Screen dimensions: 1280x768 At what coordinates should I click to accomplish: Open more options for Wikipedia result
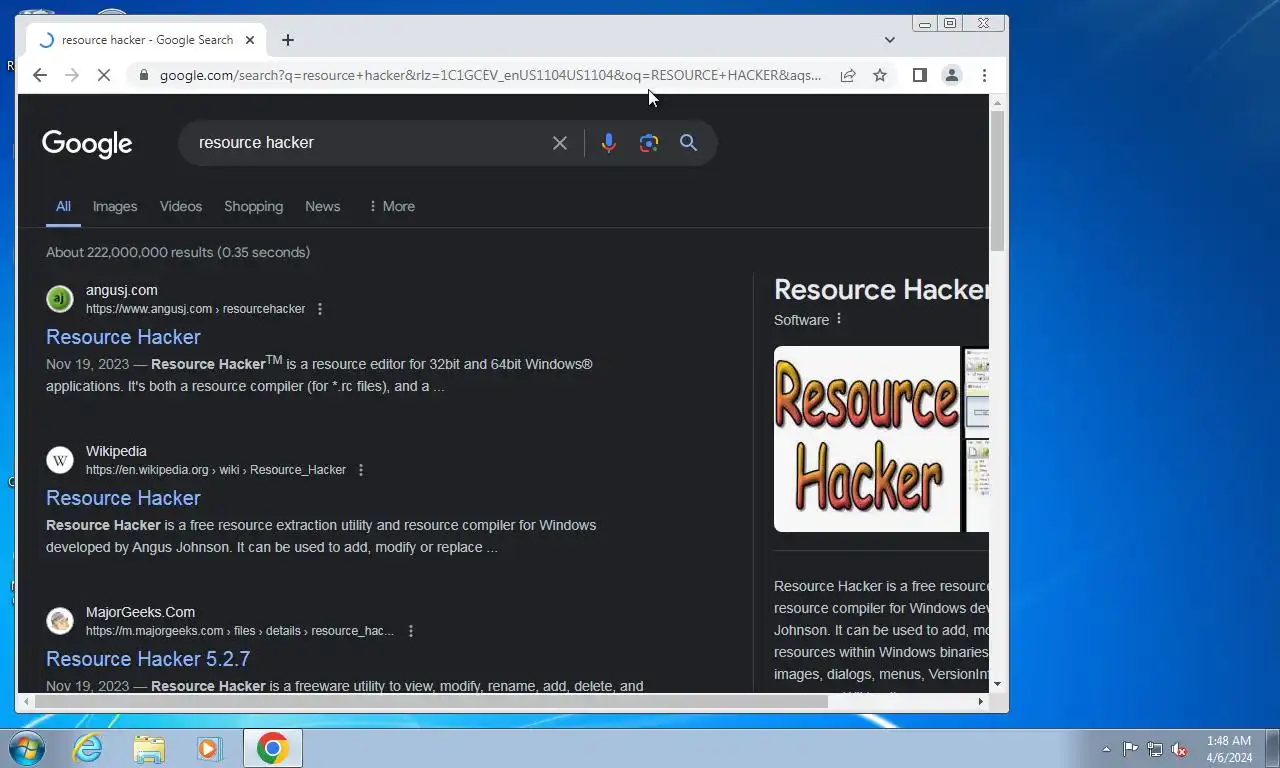(361, 470)
